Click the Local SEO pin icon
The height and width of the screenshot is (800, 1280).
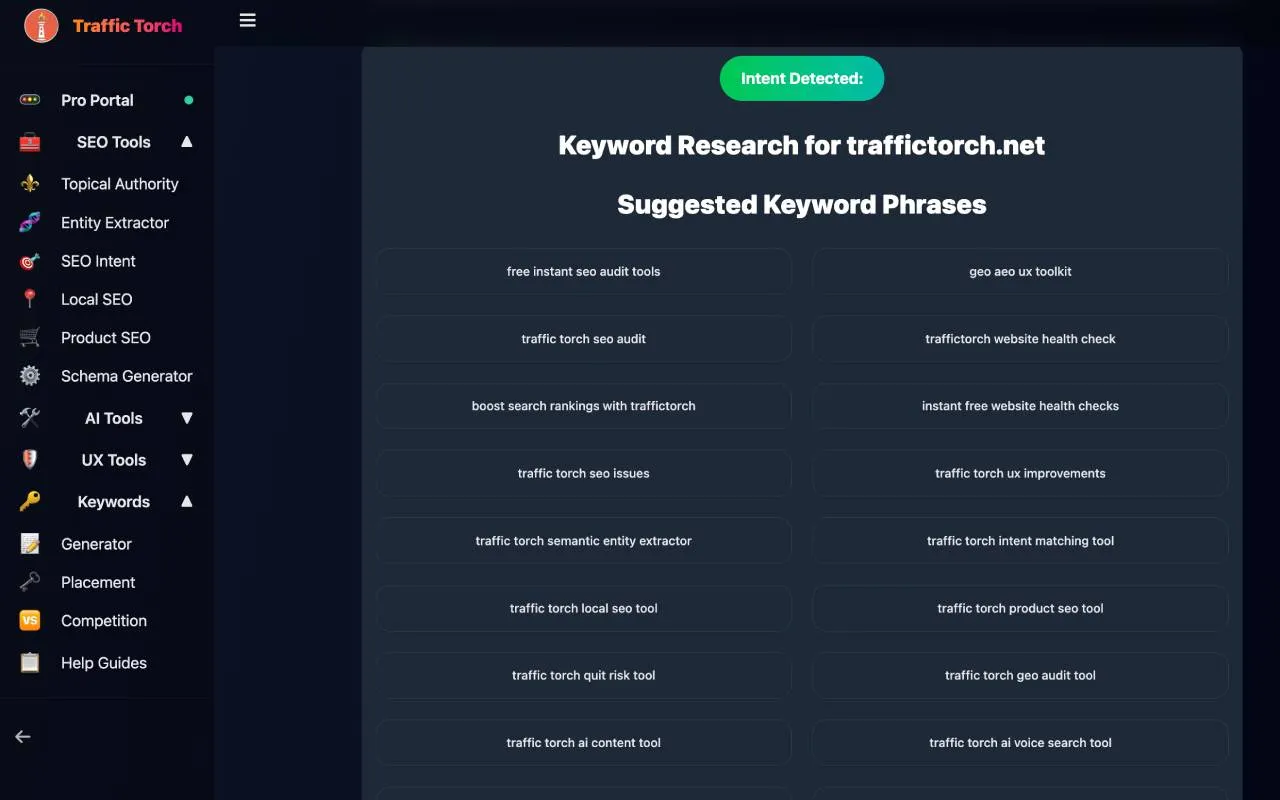[30, 299]
